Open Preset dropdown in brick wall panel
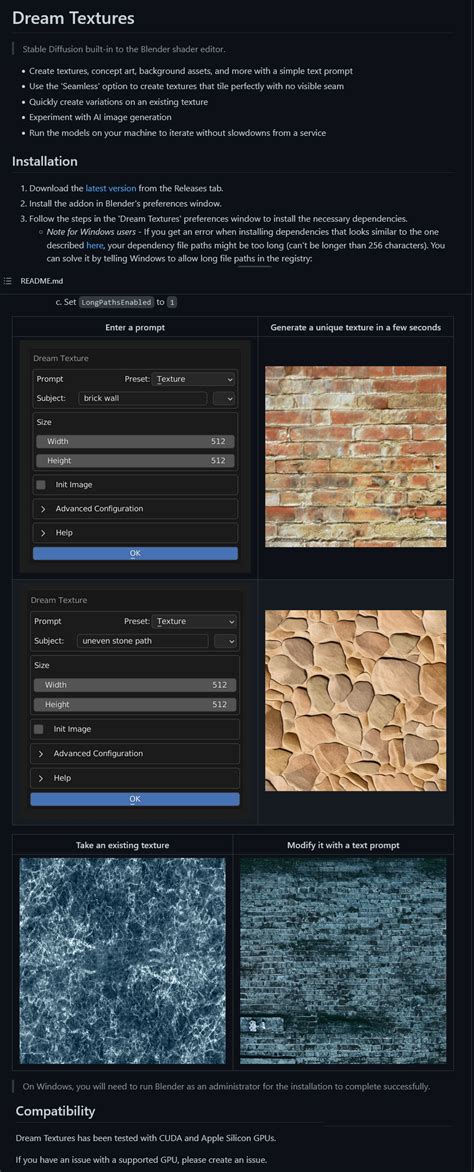This screenshot has height=1172, width=474. (194, 379)
